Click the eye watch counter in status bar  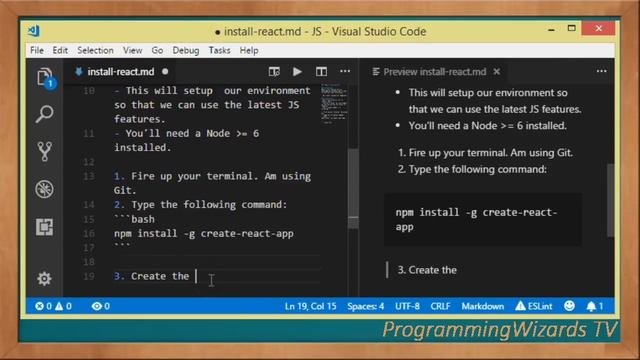click(x=101, y=306)
